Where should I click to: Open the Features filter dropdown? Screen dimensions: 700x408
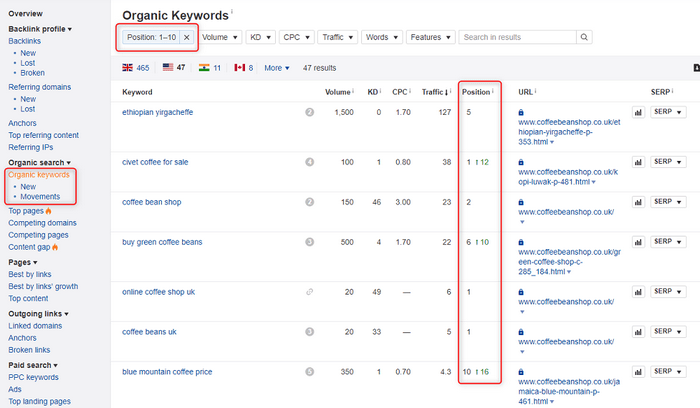430,37
